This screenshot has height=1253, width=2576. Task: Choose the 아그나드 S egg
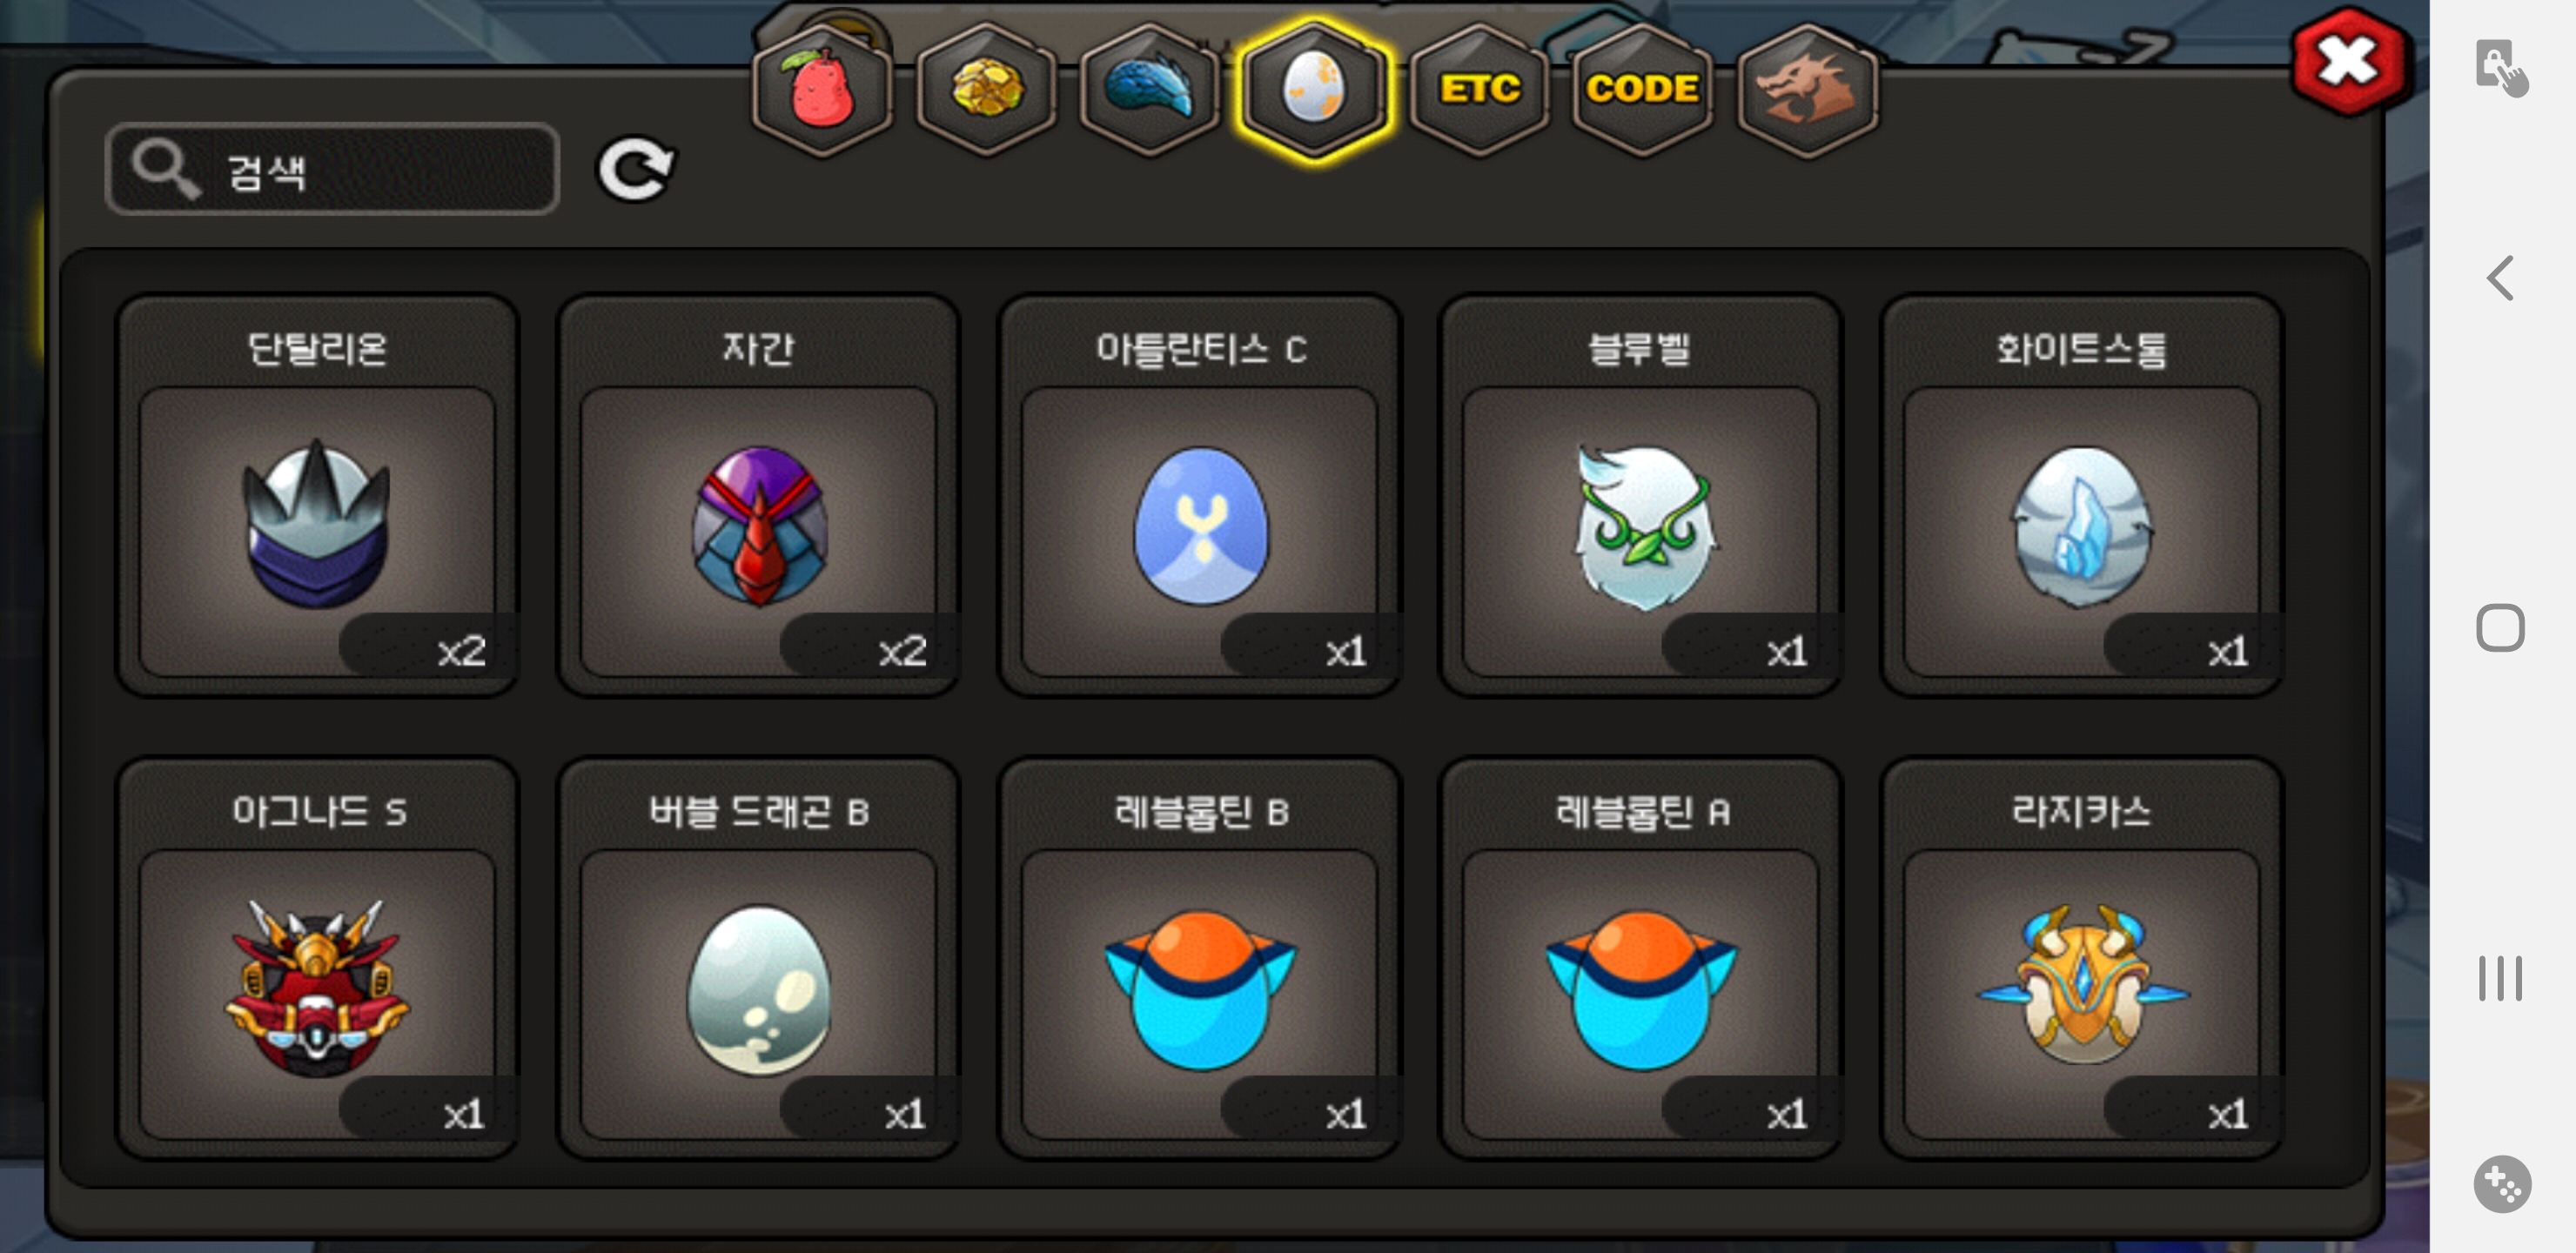[x=317, y=958]
